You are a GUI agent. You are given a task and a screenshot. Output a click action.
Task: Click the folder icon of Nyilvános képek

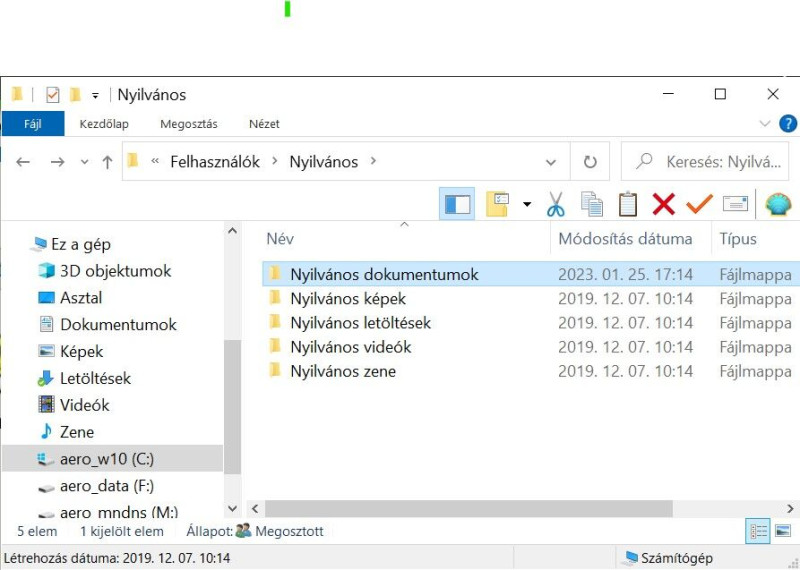click(275, 297)
